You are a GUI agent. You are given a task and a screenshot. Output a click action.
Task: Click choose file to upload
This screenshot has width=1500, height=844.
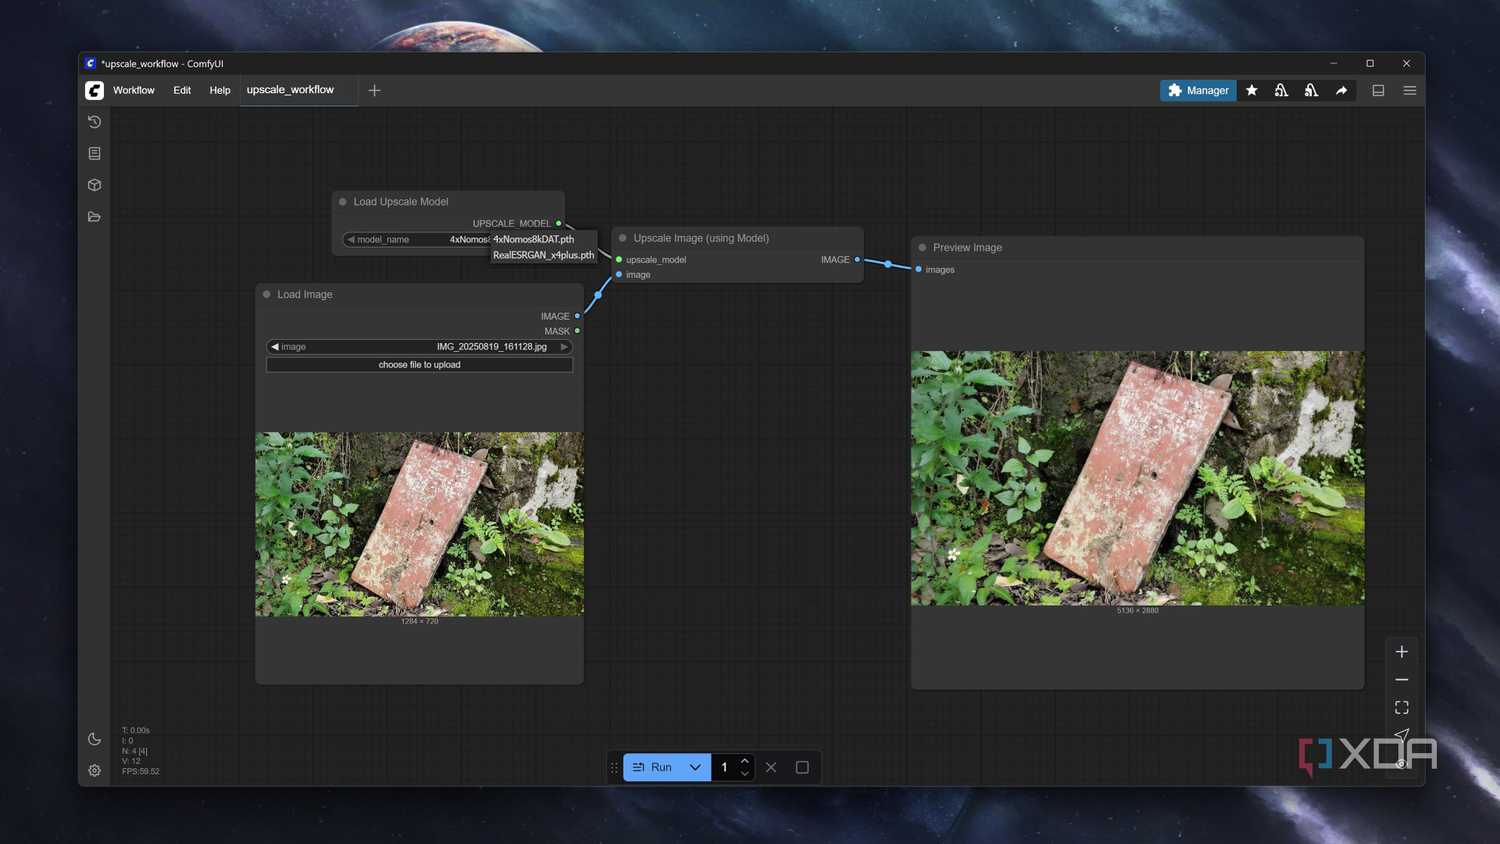click(419, 365)
